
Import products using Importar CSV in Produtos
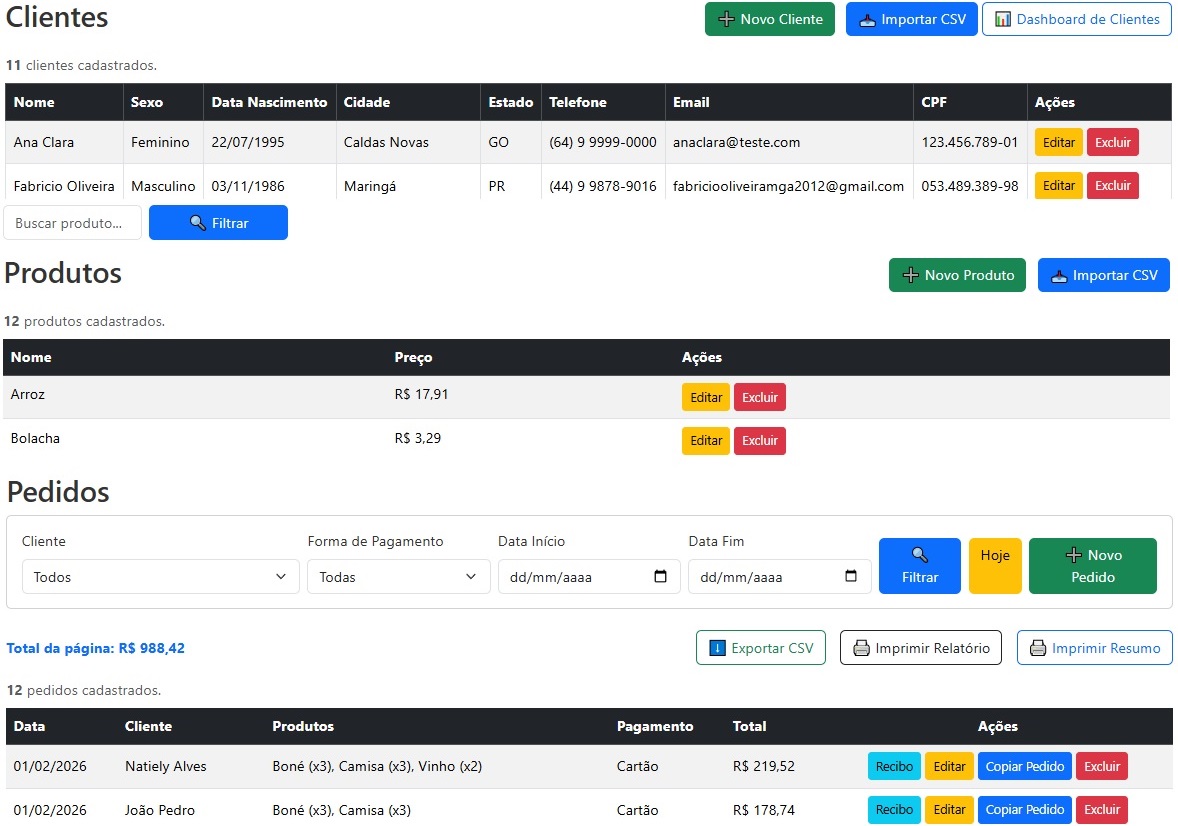[1103, 275]
